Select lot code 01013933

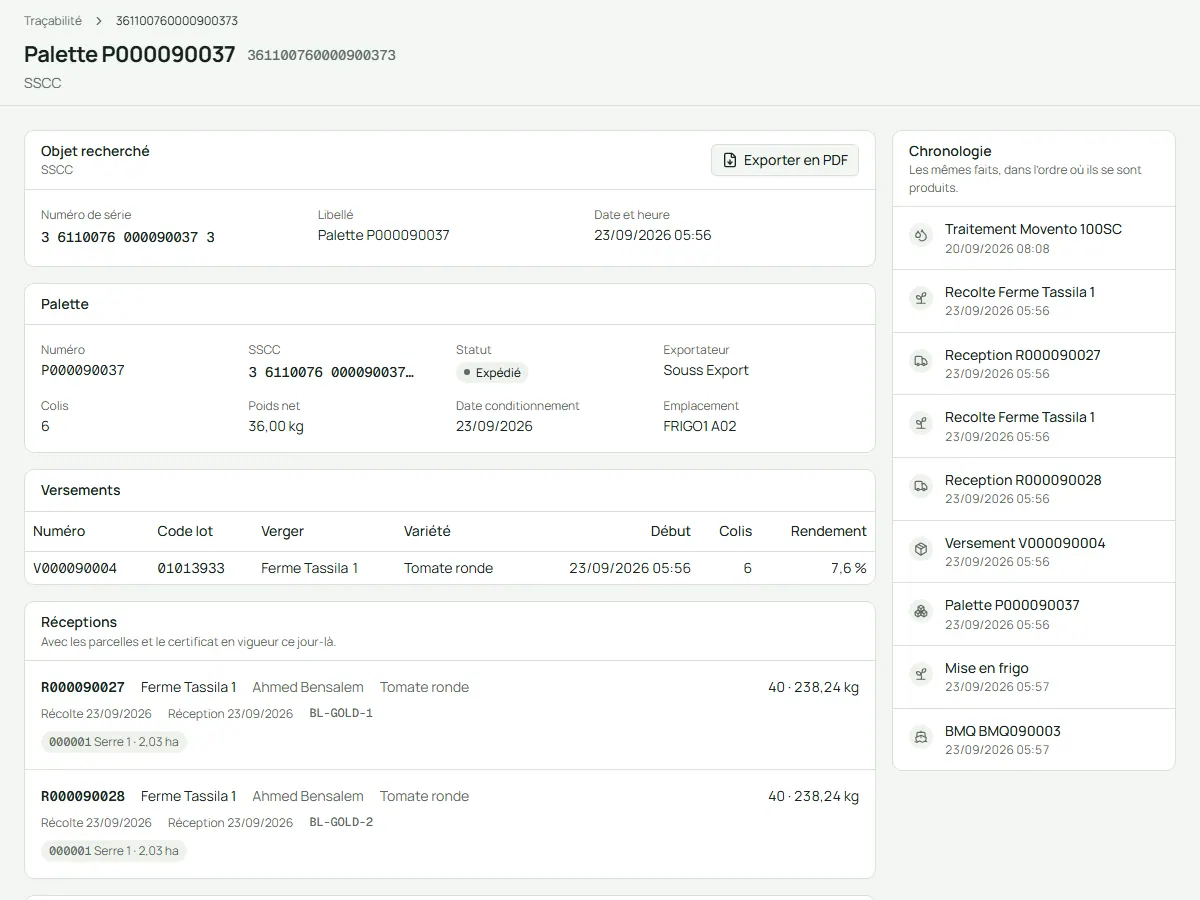click(191, 568)
